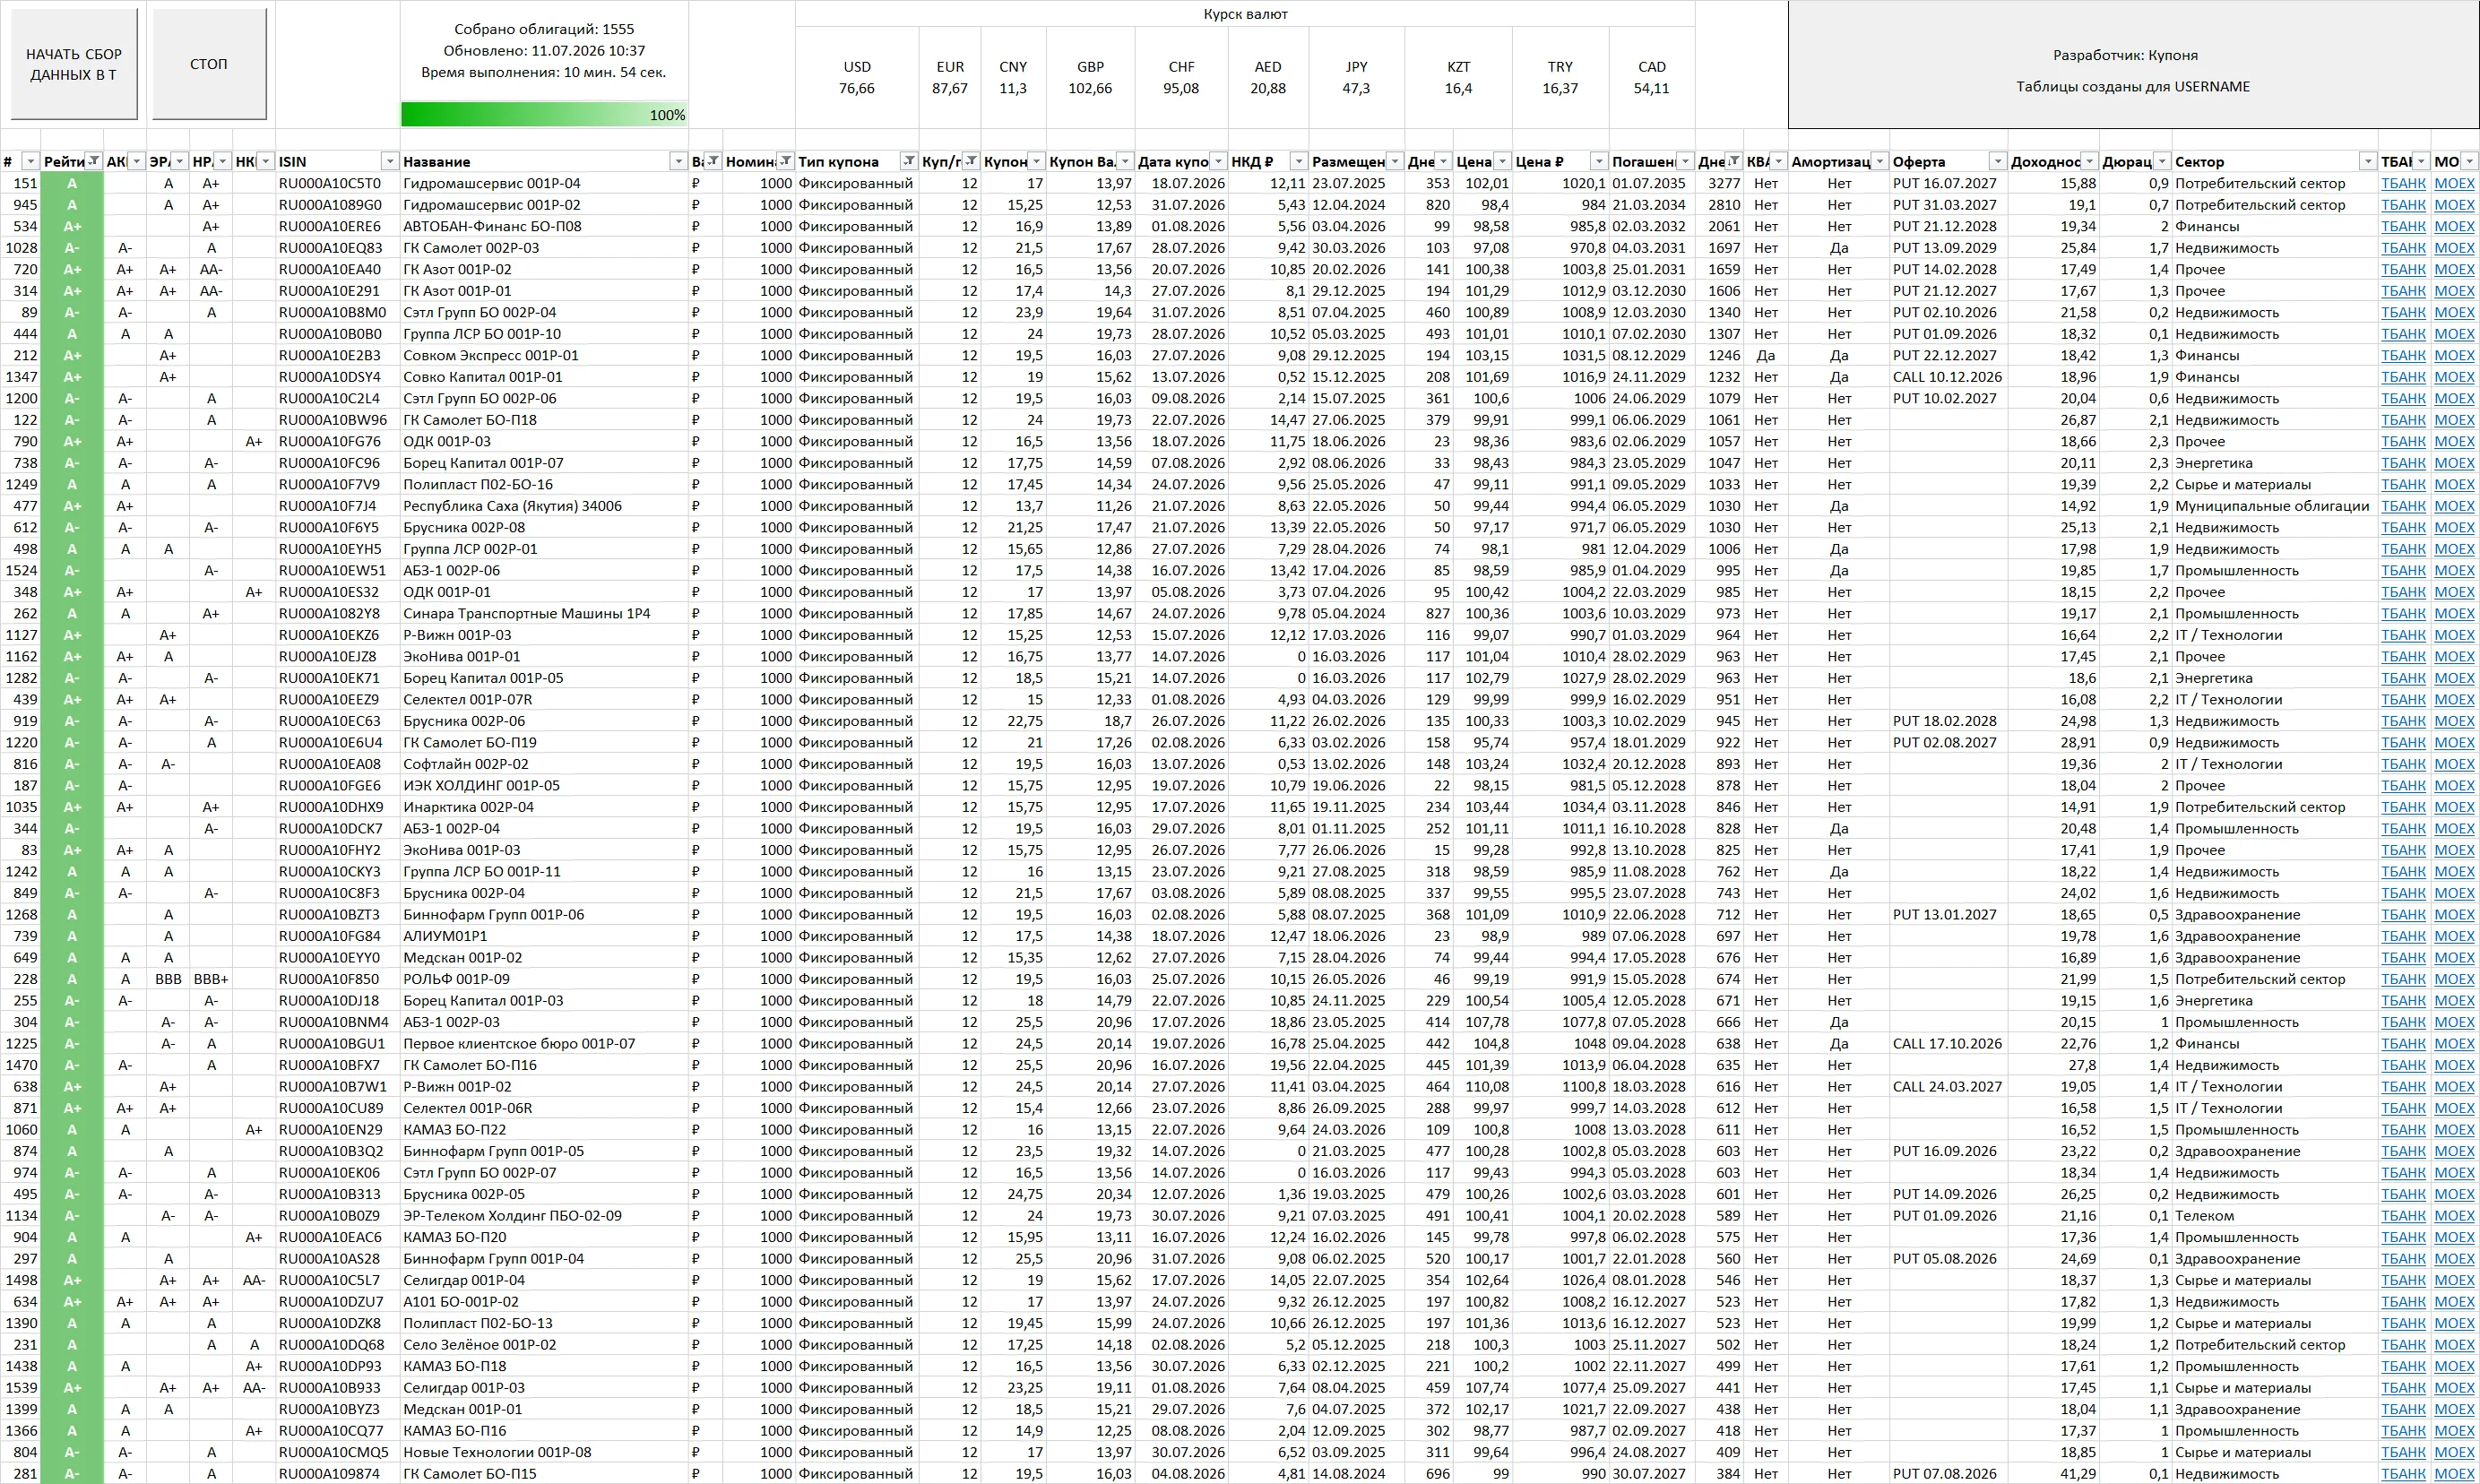
Task: Open the Дата купона filter dropdown
Action: (x=1218, y=162)
